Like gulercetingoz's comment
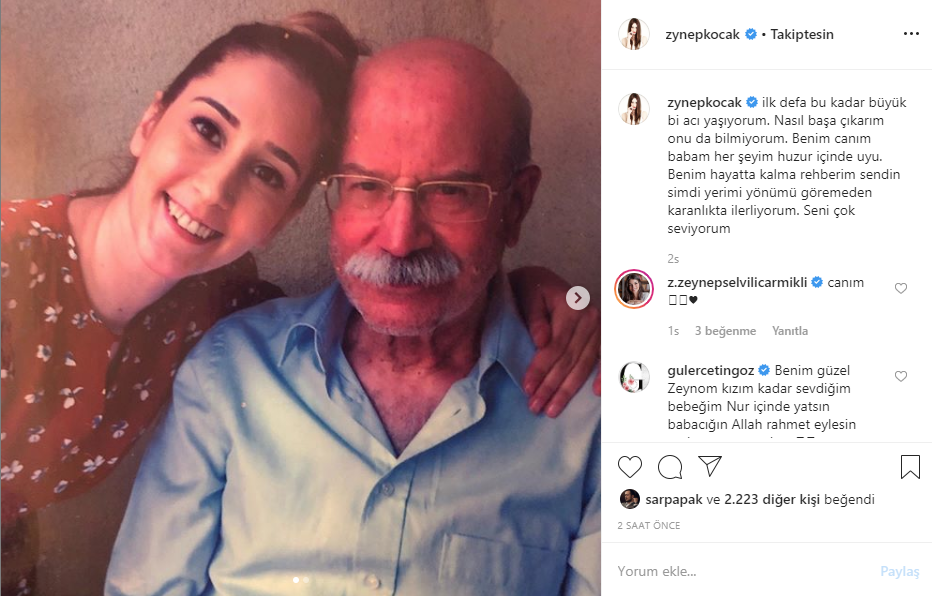 [x=901, y=377]
